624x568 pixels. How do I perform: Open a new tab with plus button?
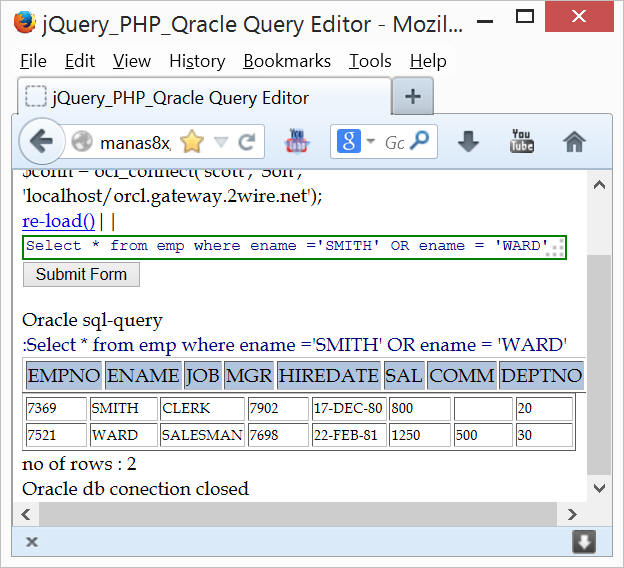click(412, 97)
